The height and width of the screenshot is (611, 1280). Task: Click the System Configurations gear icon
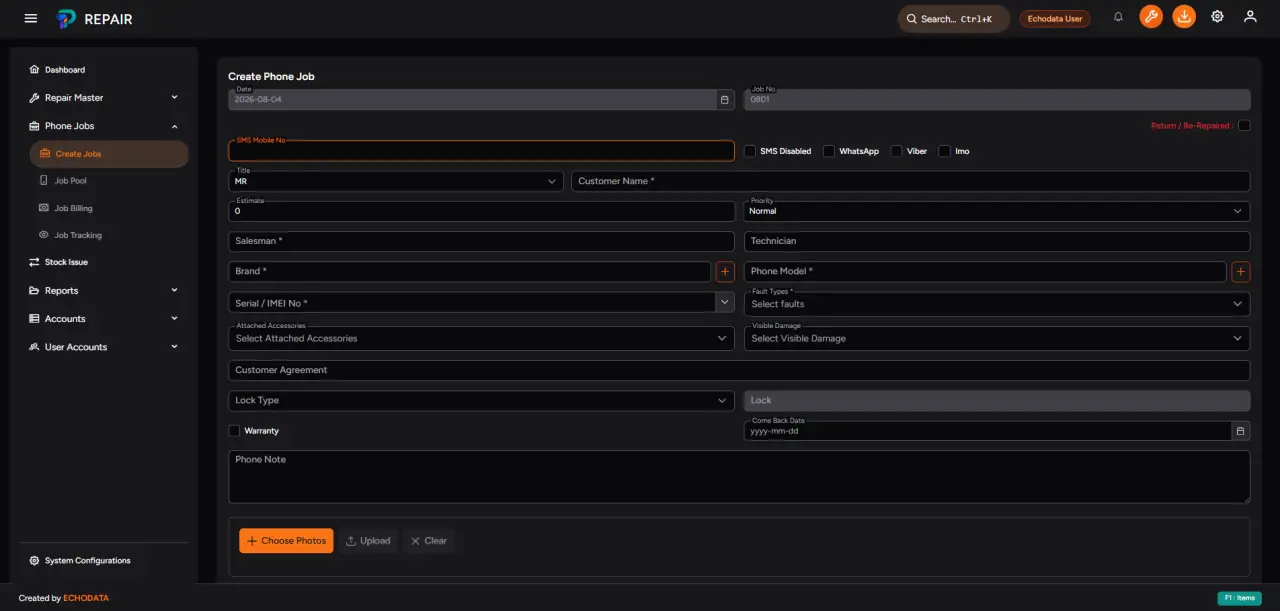pos(35,561)
